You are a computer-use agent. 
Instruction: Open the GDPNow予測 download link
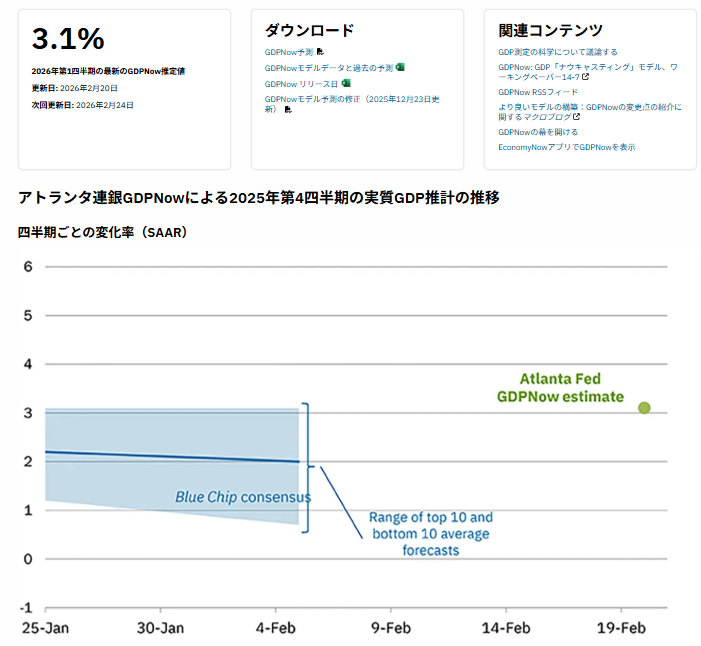coord(289,51)
